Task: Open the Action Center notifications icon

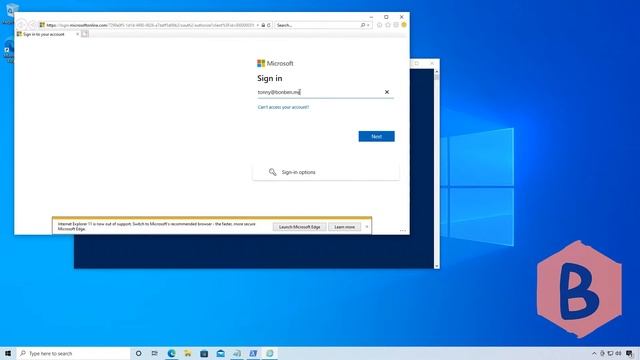Action: point(629,353)
